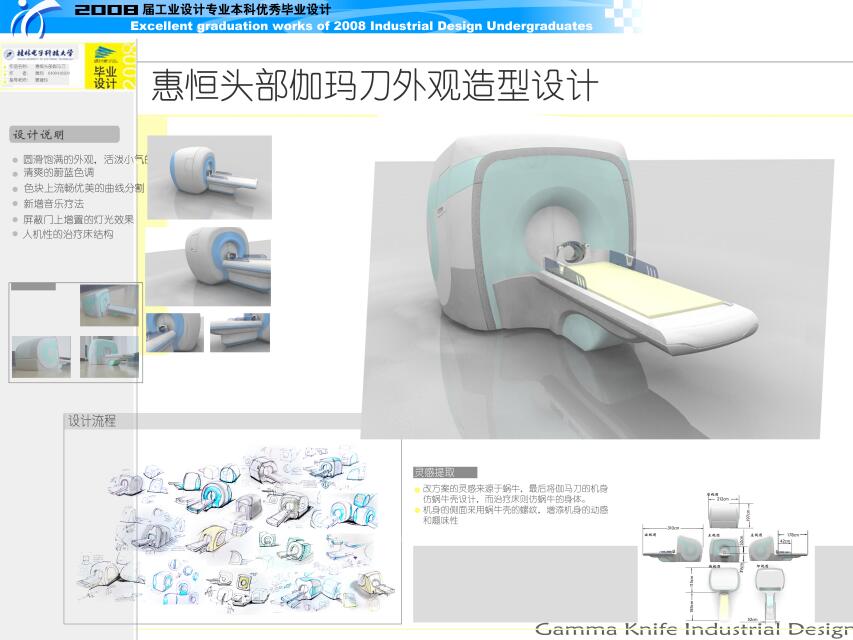The height and width of the screenshot is (640, 853).
Task: Open small close-up render thumbnail of machine bore
Action: [175, 333]
